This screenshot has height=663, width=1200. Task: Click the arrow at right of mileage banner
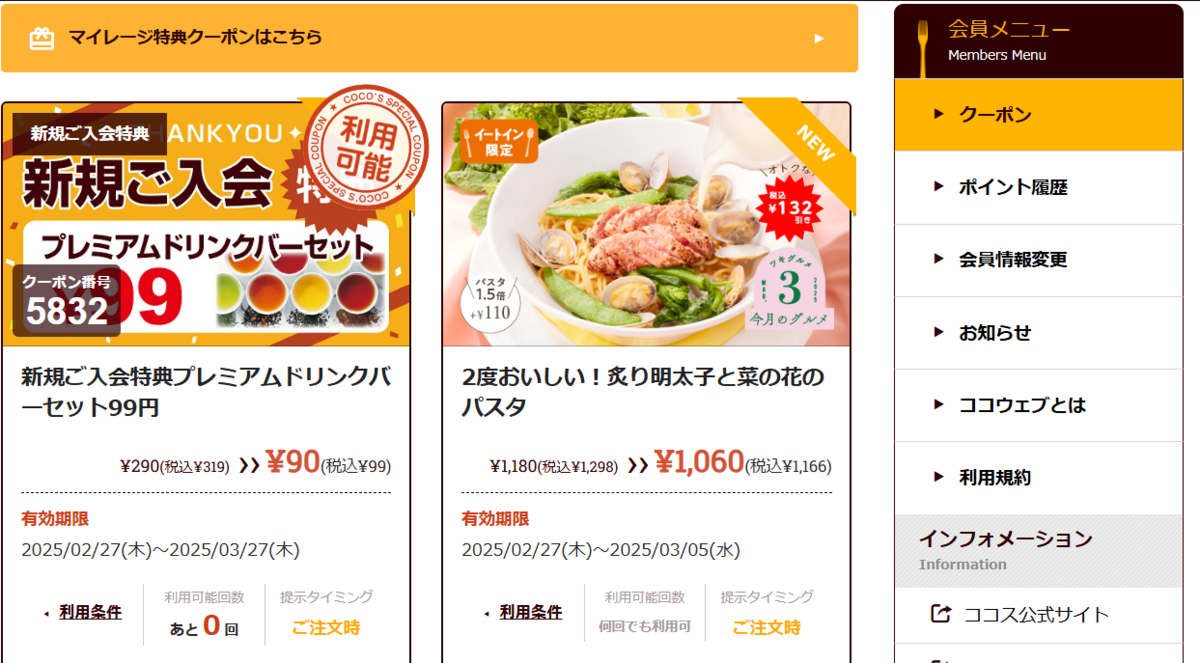click(x=819, y=38)
